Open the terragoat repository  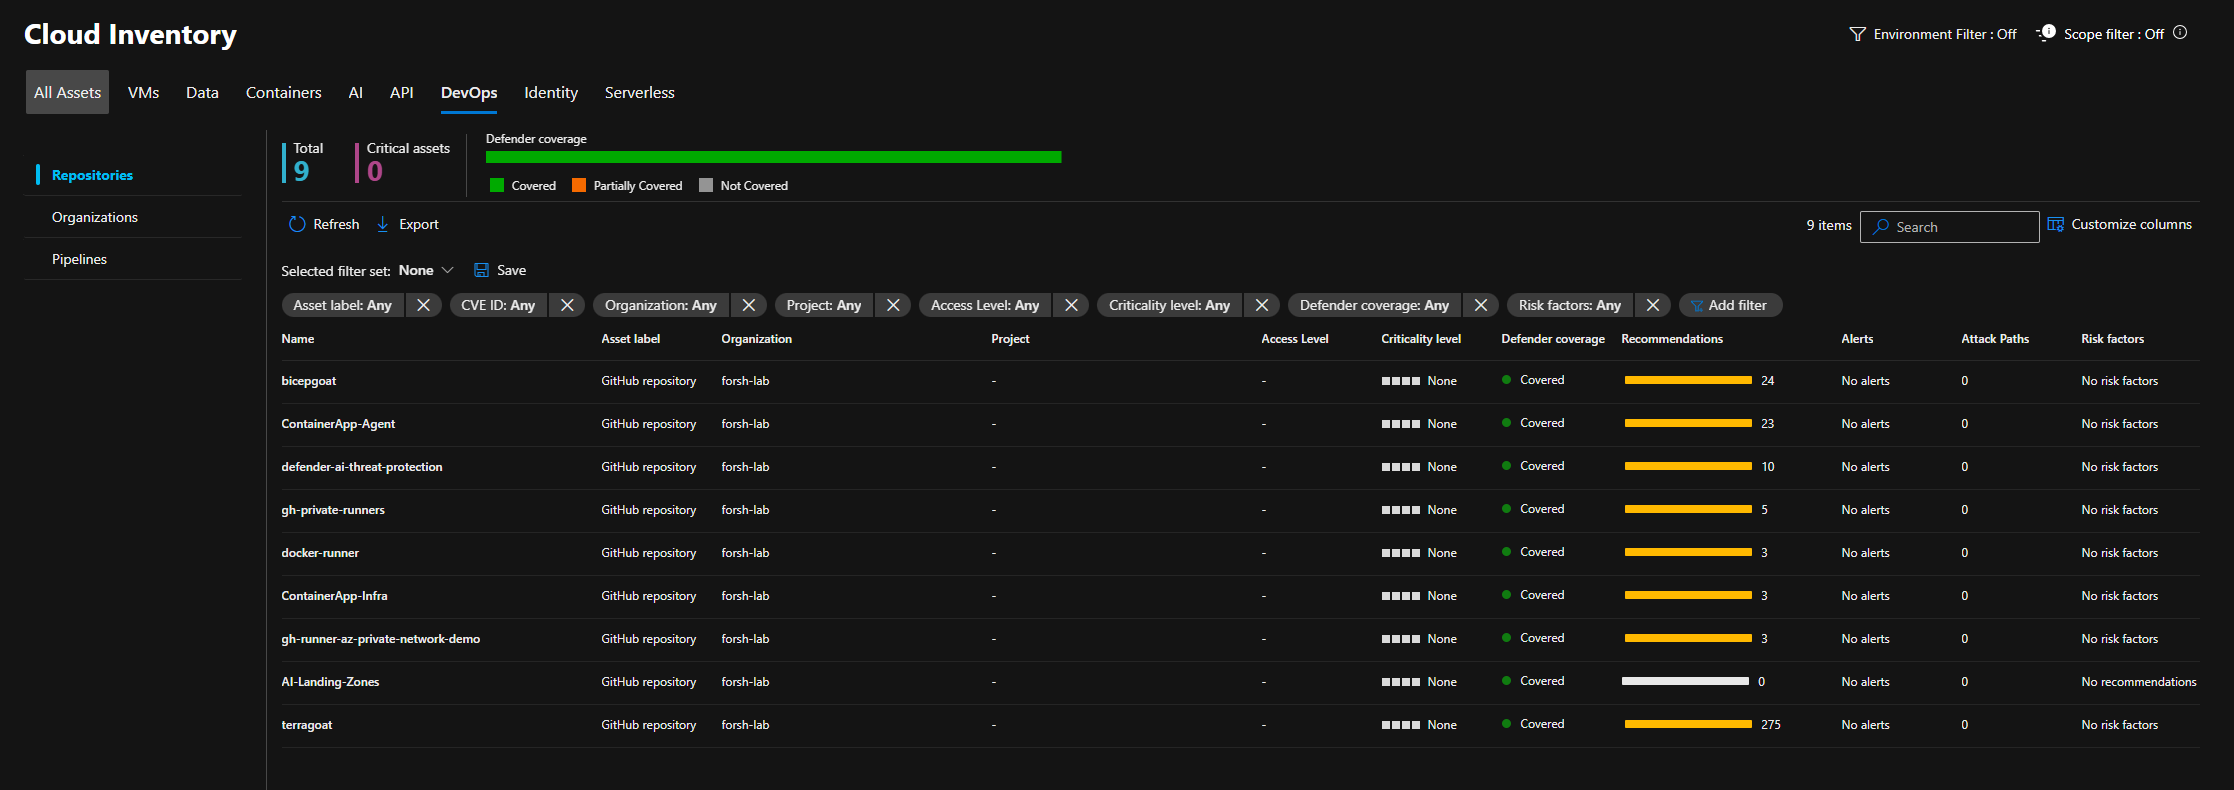307,725
